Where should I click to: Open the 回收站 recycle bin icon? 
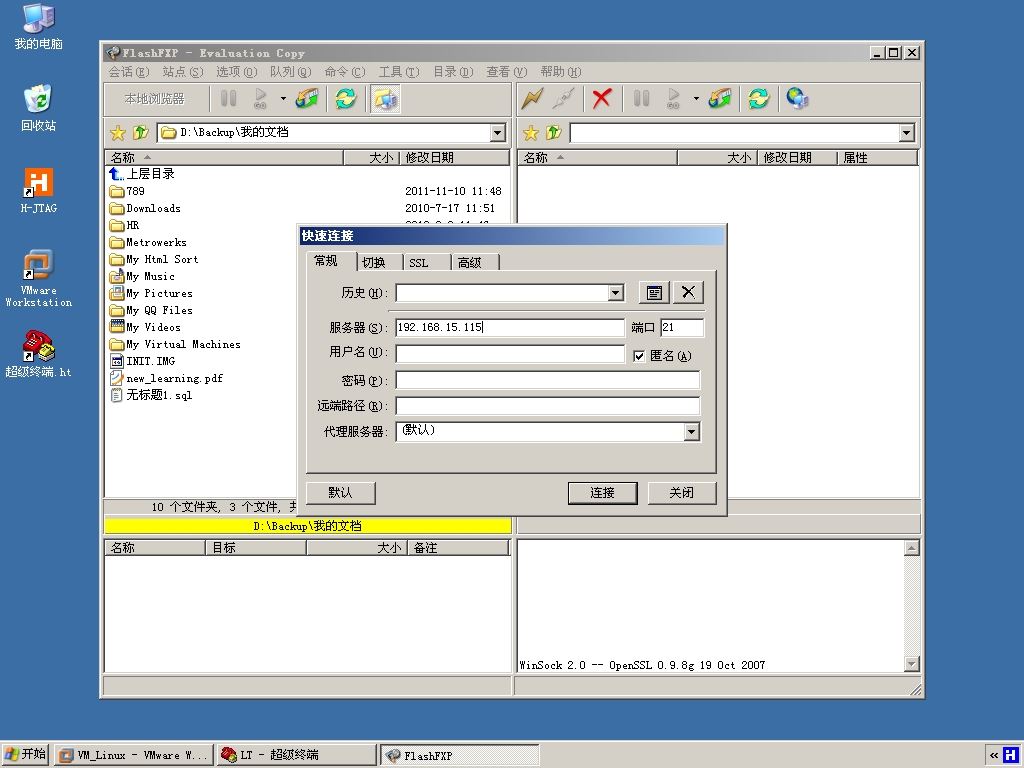39,108
